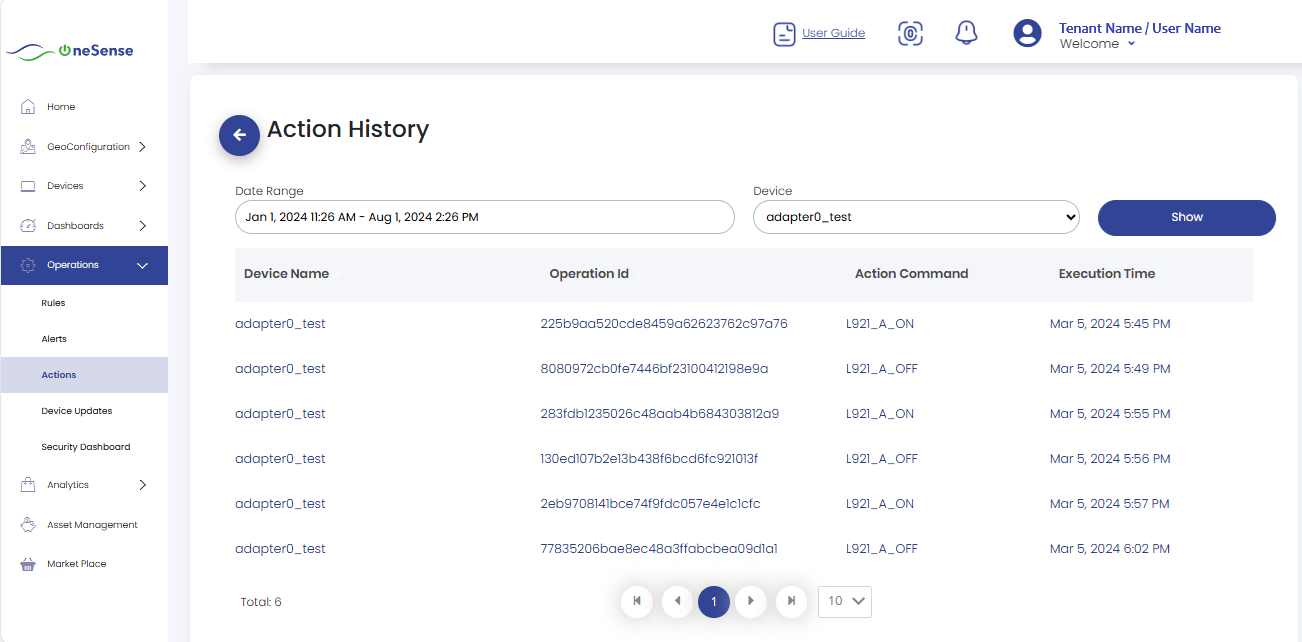Click the previous page arrow
Screen dimensions: 1302x642
coord(677,601)
